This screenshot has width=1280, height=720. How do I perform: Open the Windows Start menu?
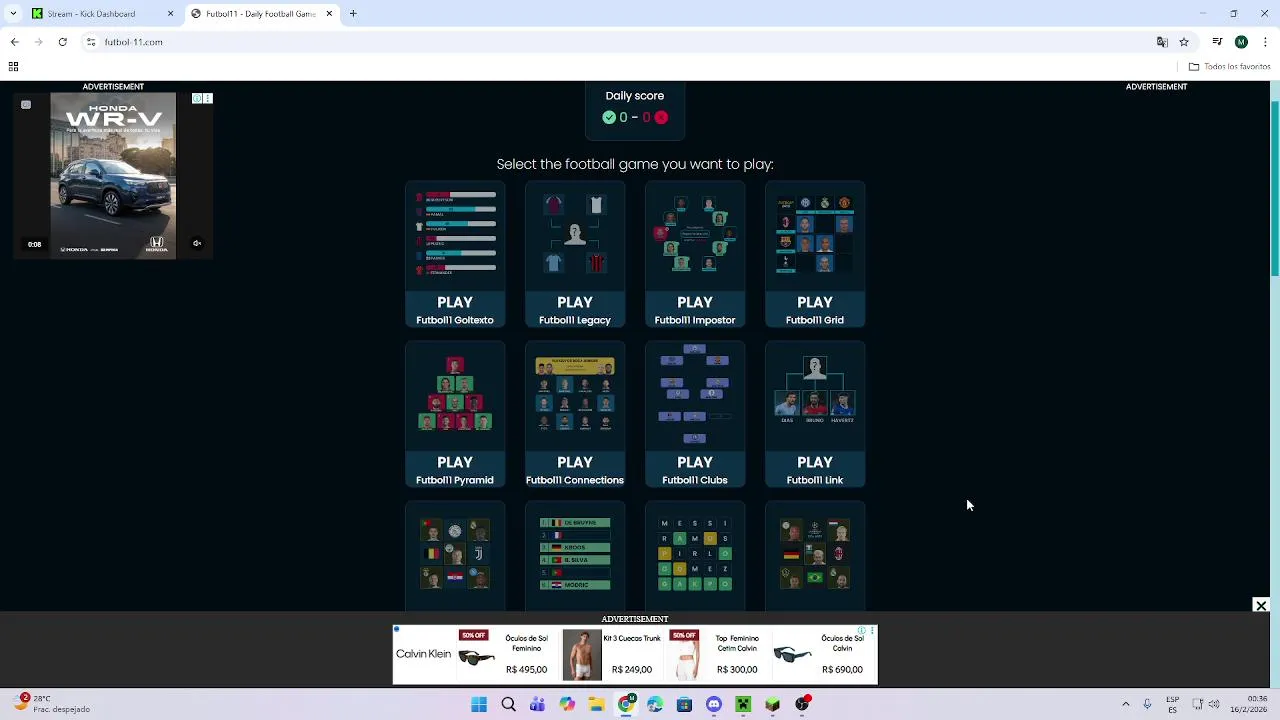(x=479, y=705)
